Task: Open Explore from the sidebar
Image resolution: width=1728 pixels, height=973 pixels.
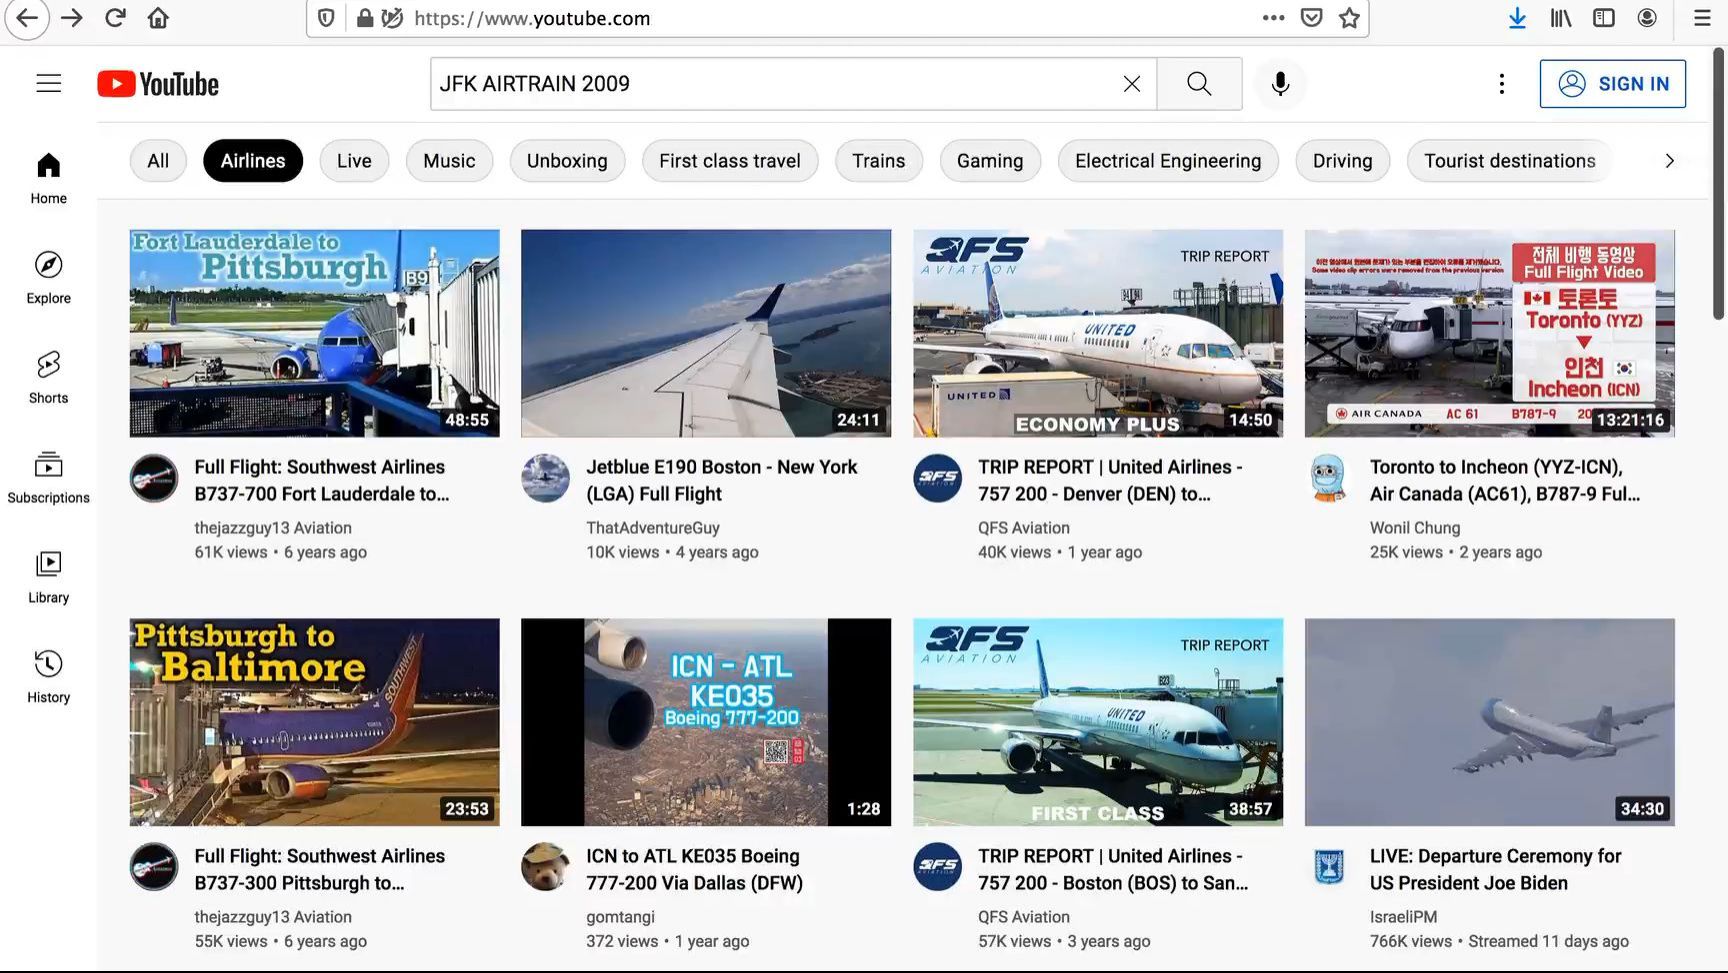Action: [48, 277]
